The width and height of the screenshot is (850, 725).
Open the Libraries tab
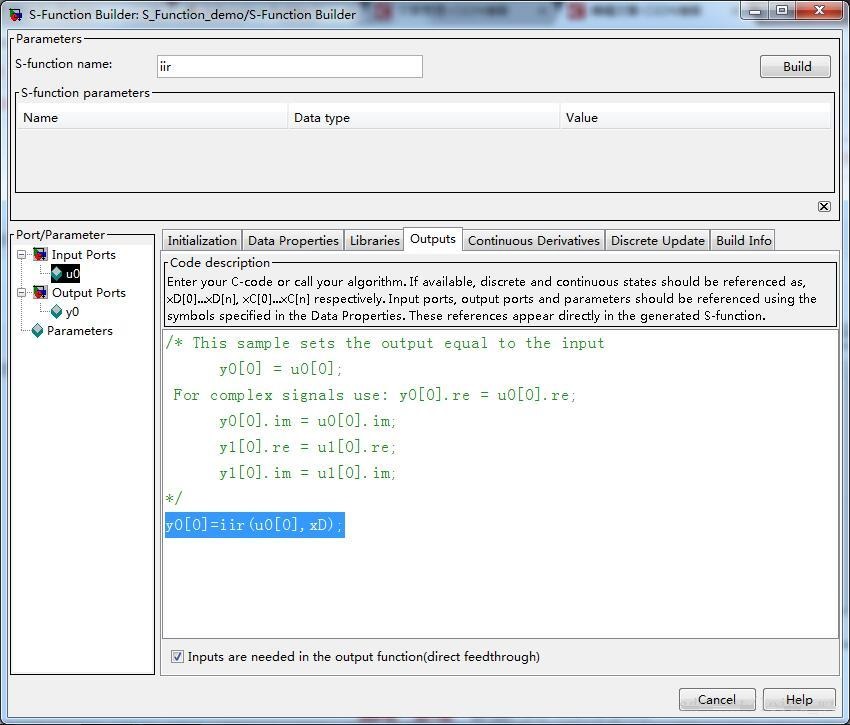click(374, 240)
